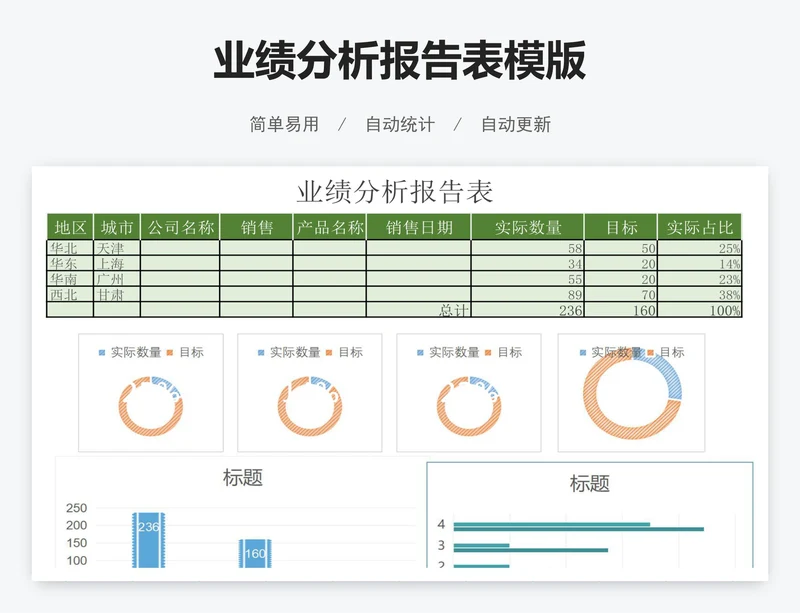800x613 pixels.
Task: Click the longest bar in row 4
Action: coord(579,529)
